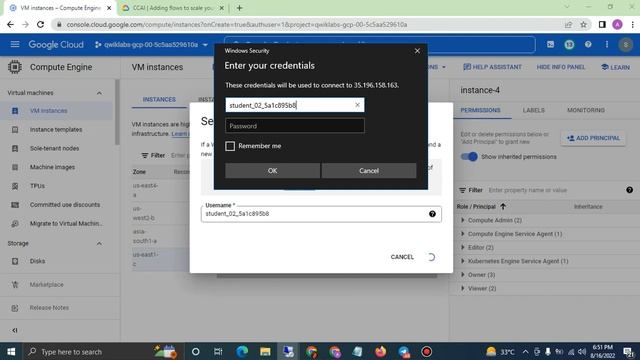Open Instance templates in sidebar

pos(56,129)
